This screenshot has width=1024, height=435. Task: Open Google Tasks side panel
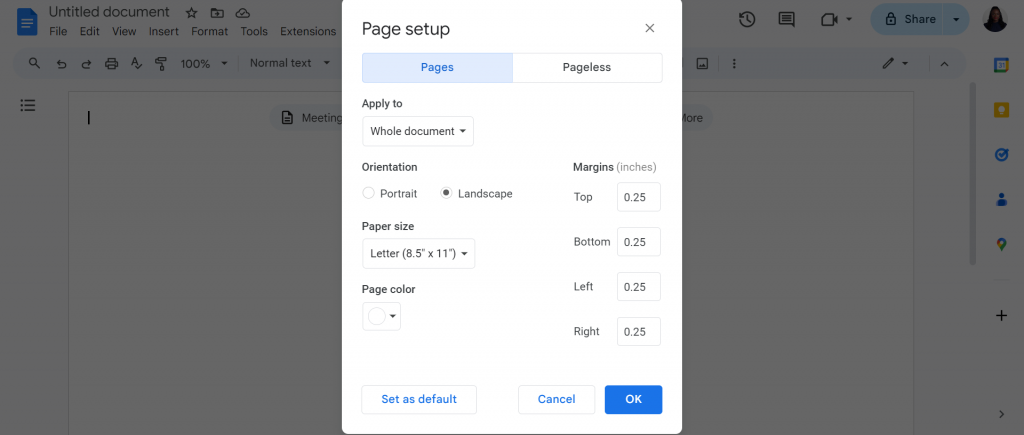pos(1001,155)
